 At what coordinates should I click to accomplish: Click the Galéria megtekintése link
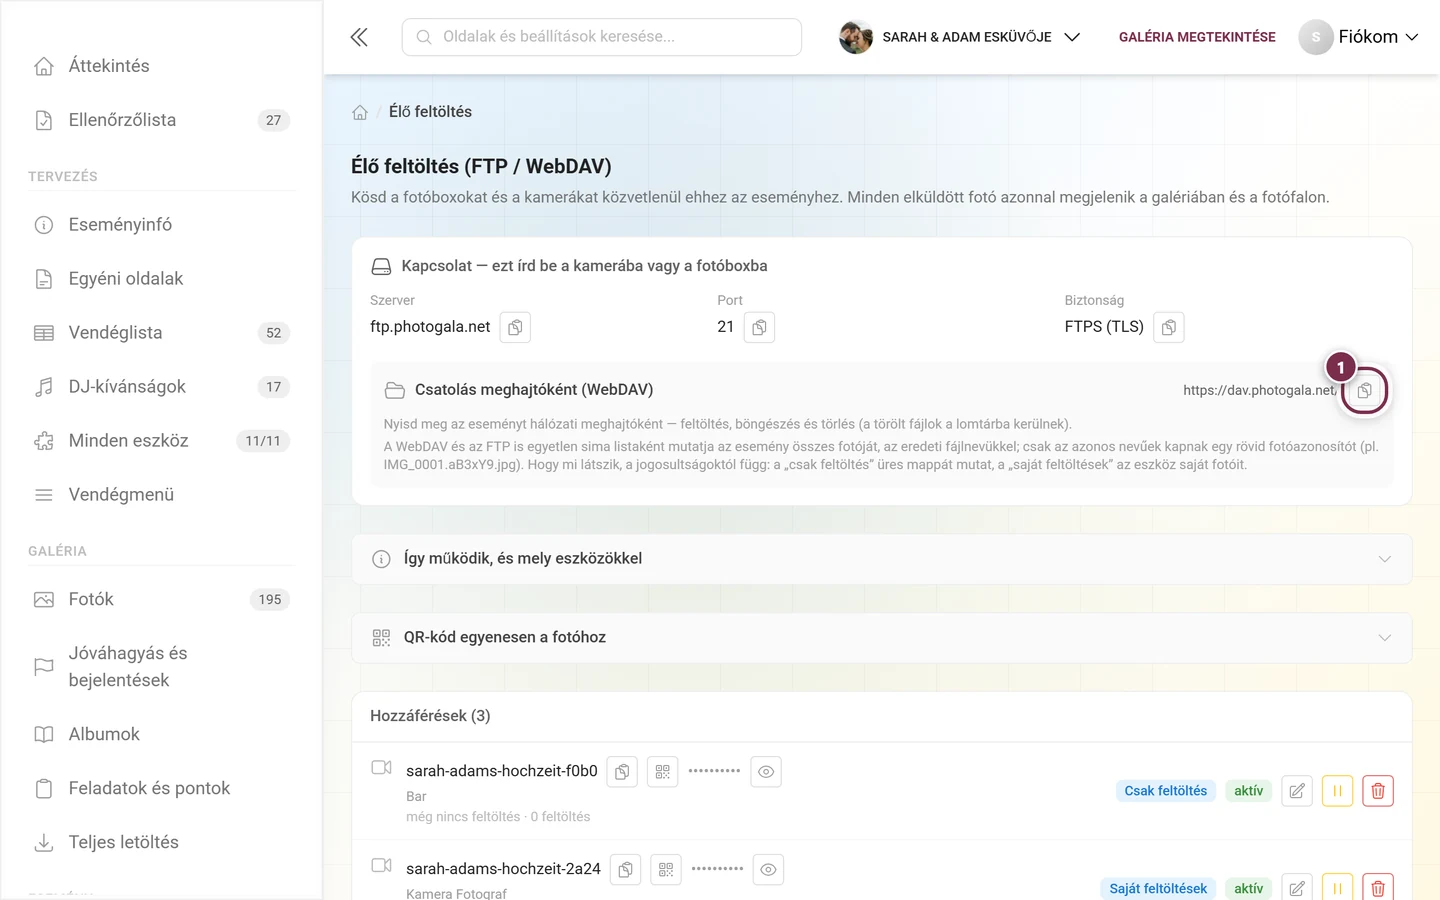click(x=1197, y=37)
